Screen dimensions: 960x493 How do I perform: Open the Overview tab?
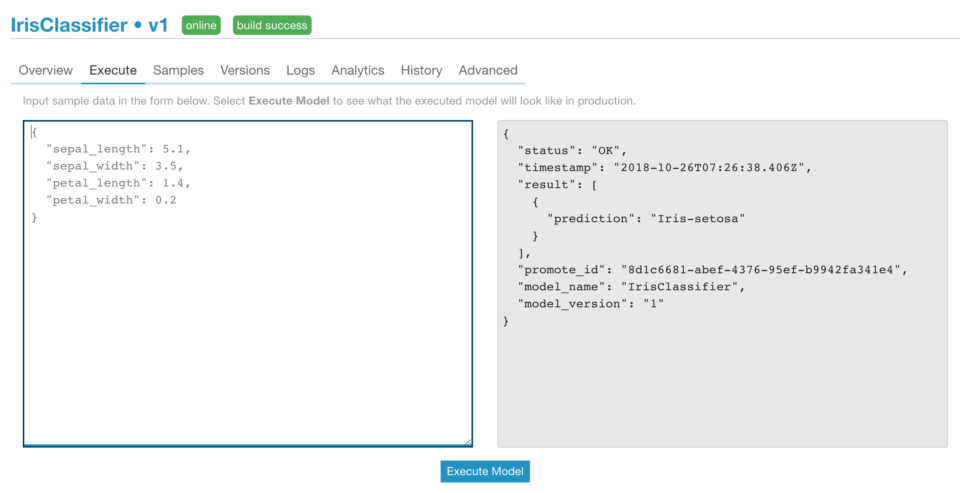[45, 70]
